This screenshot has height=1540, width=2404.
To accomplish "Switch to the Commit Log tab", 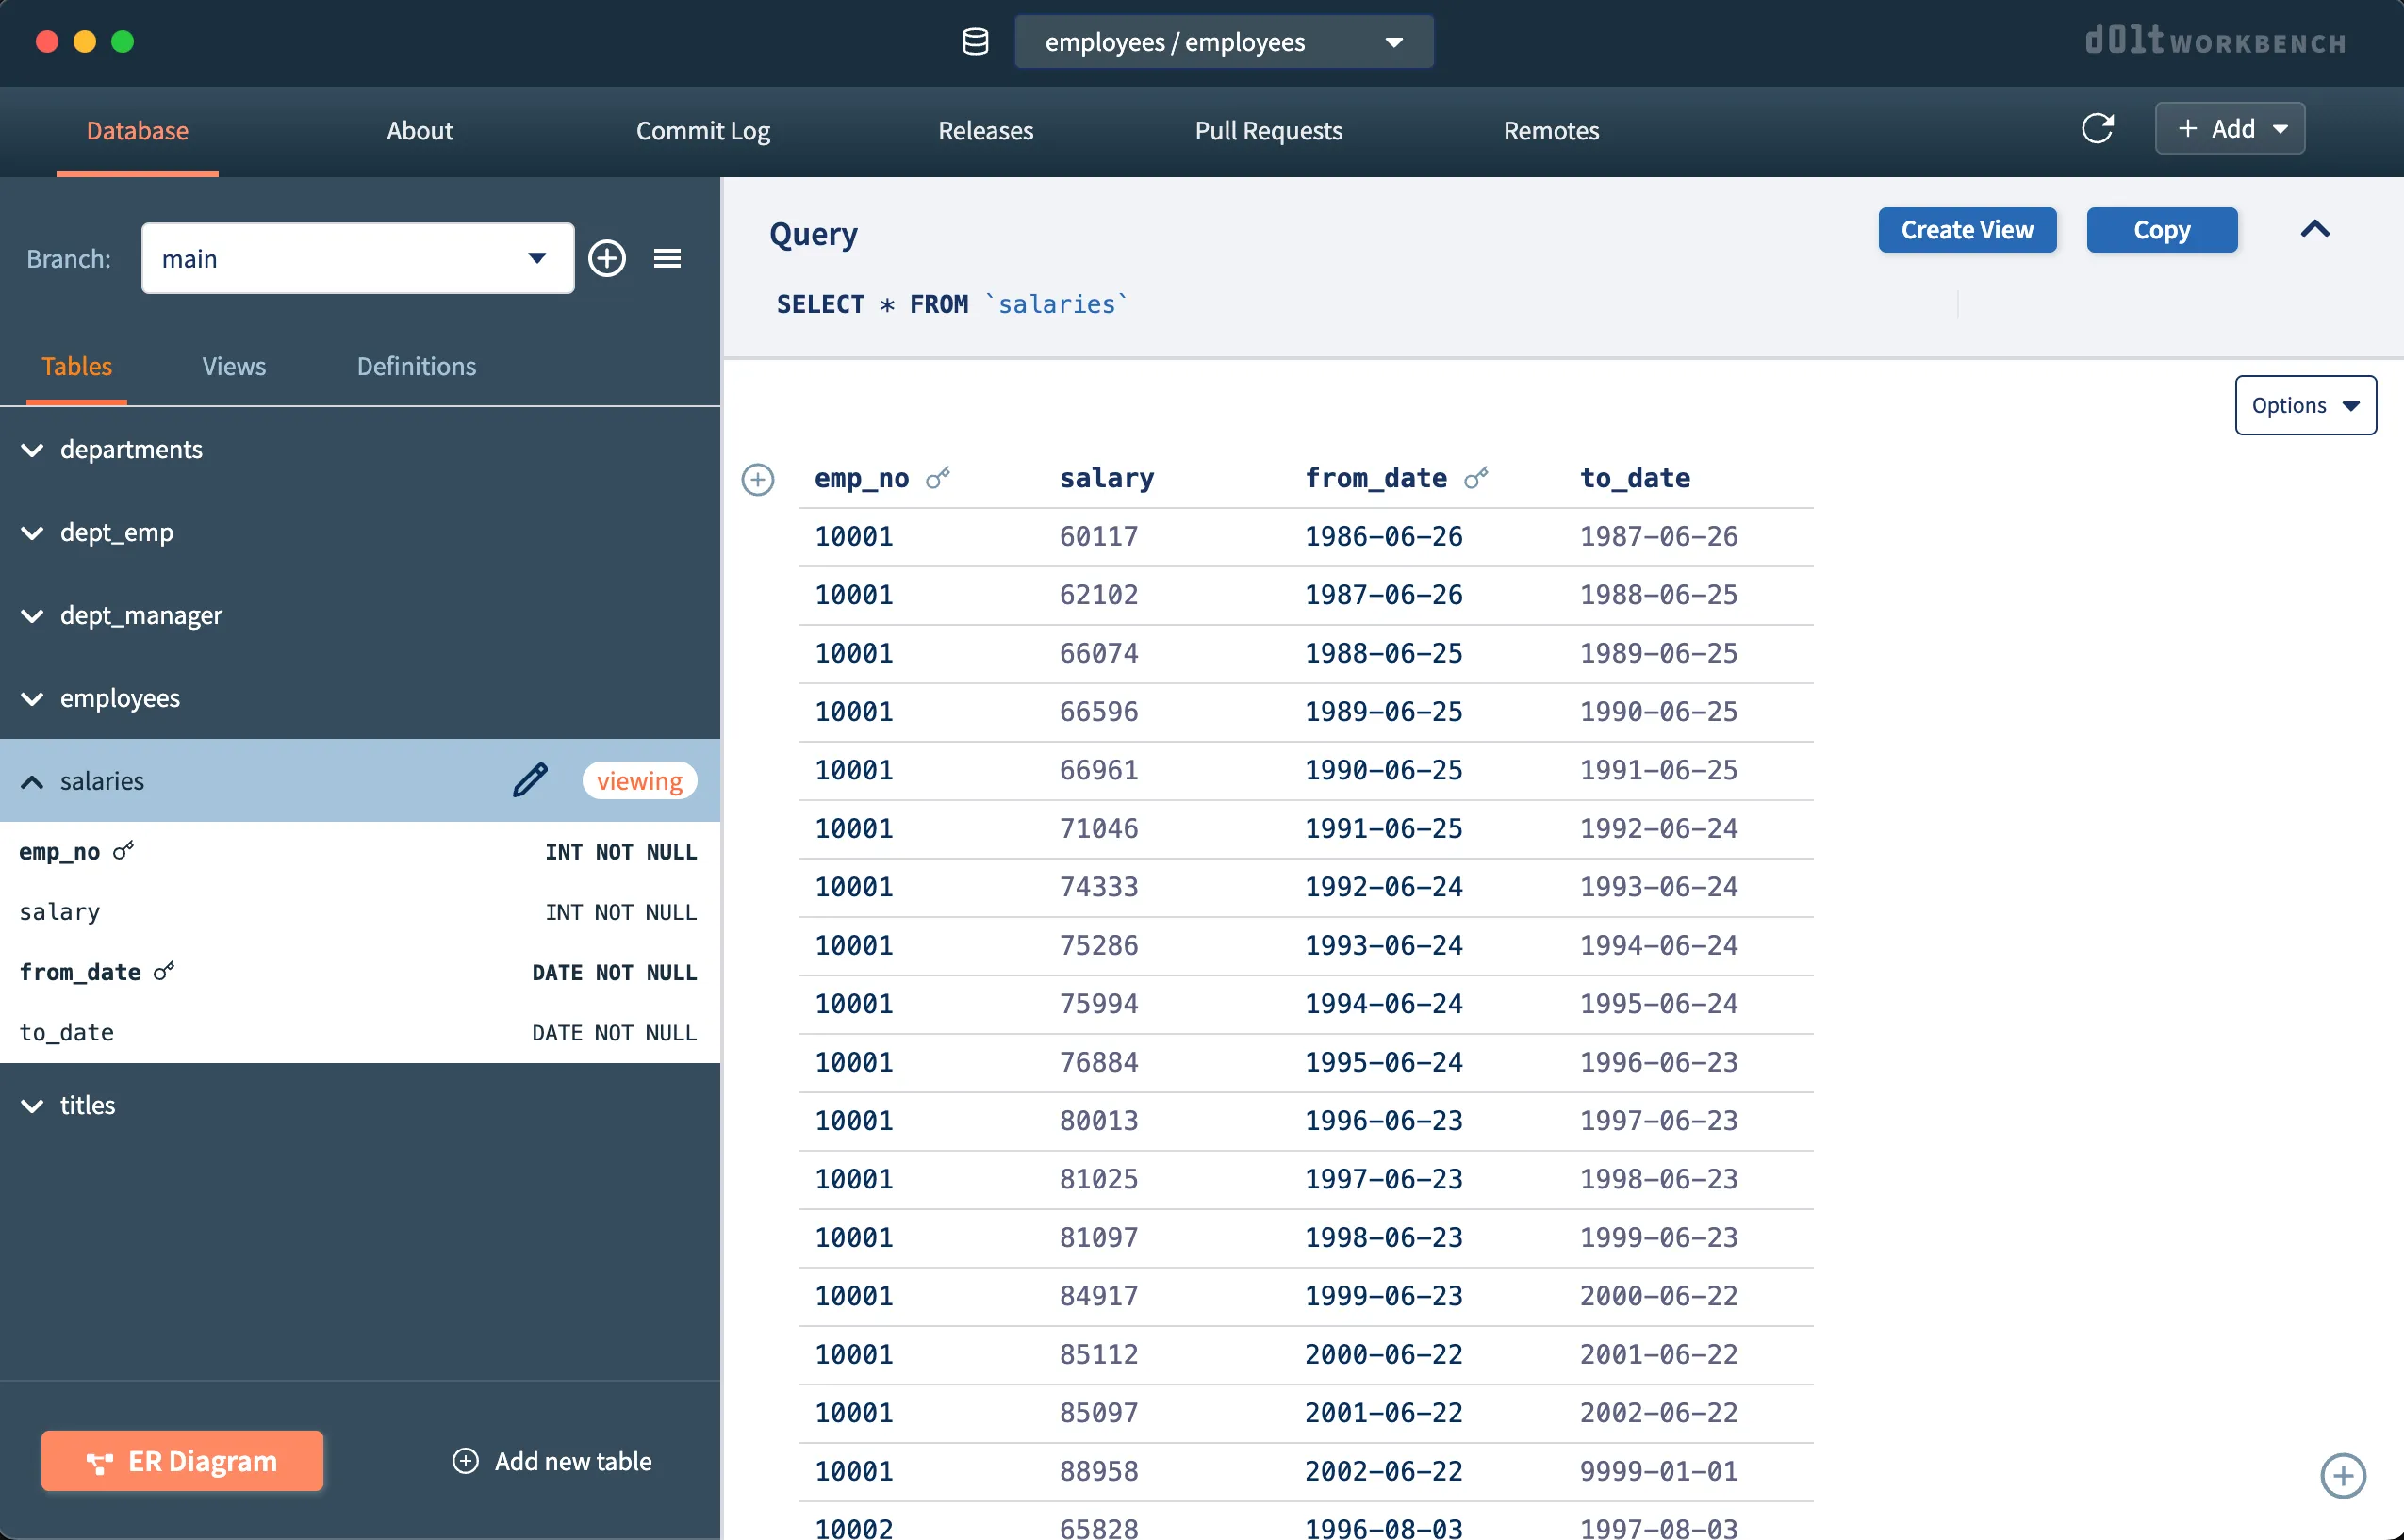I will 702,130.
